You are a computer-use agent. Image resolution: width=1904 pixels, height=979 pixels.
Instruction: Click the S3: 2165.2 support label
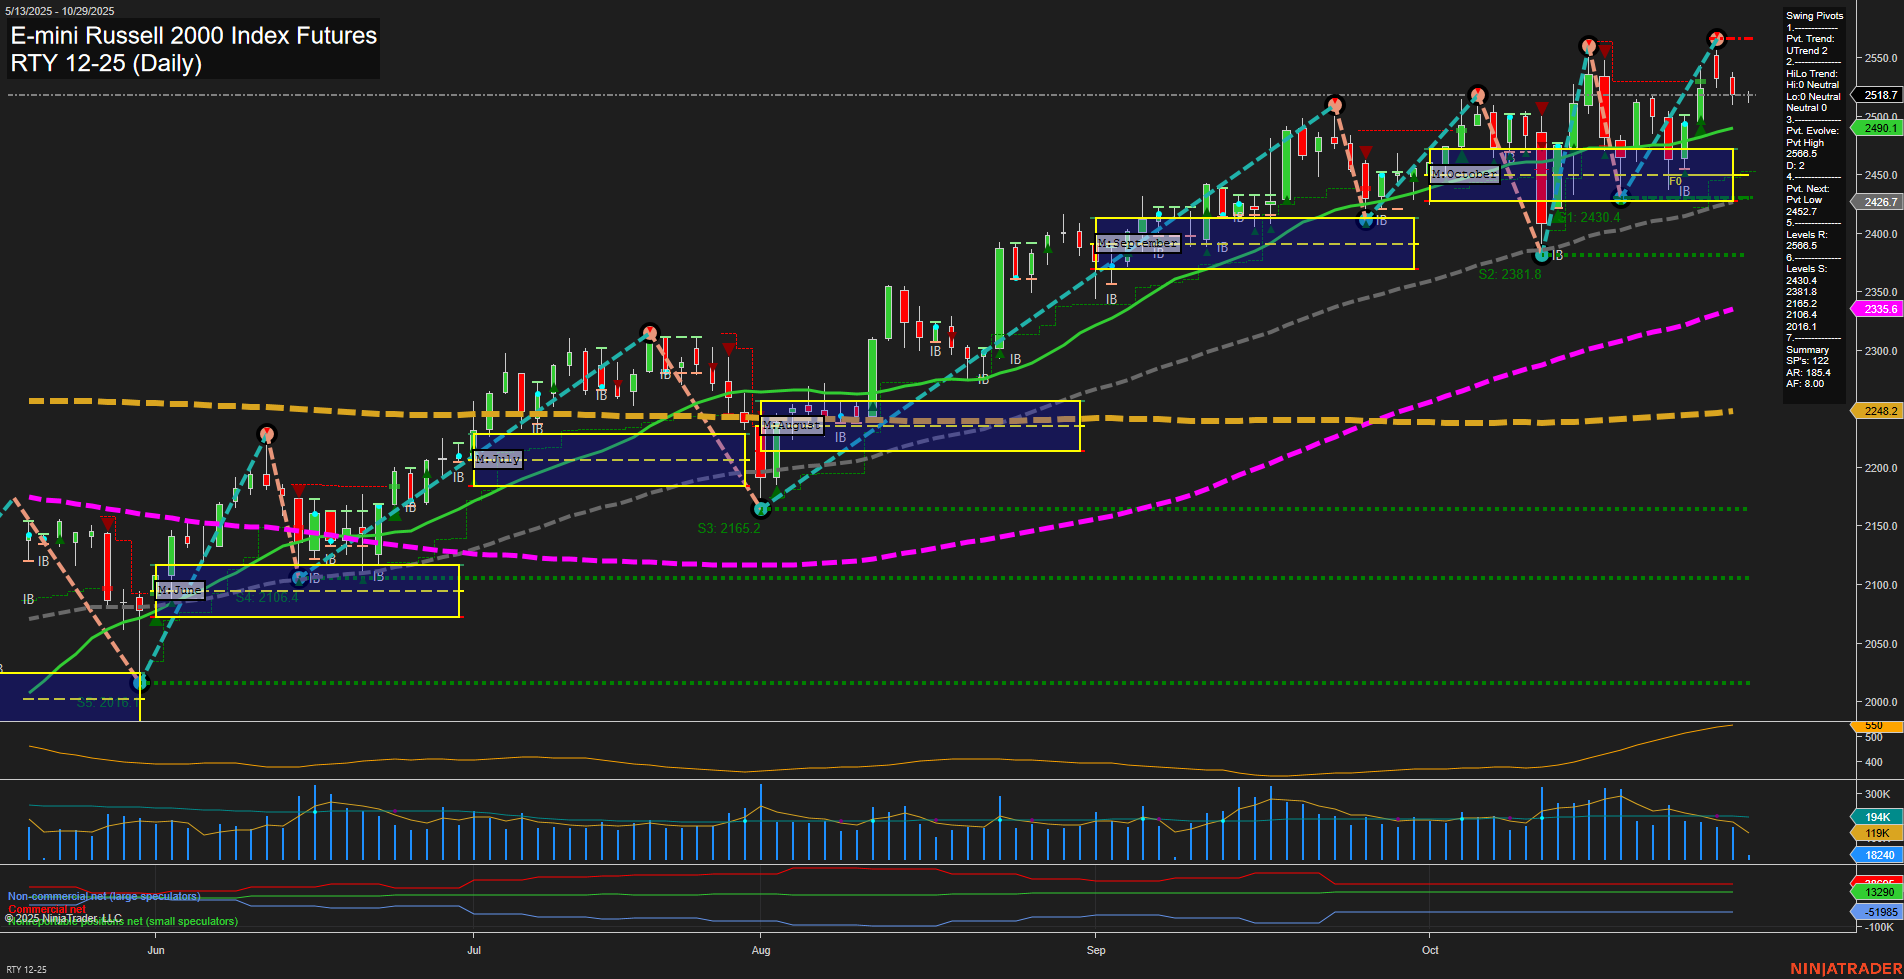tap(729, 527)
